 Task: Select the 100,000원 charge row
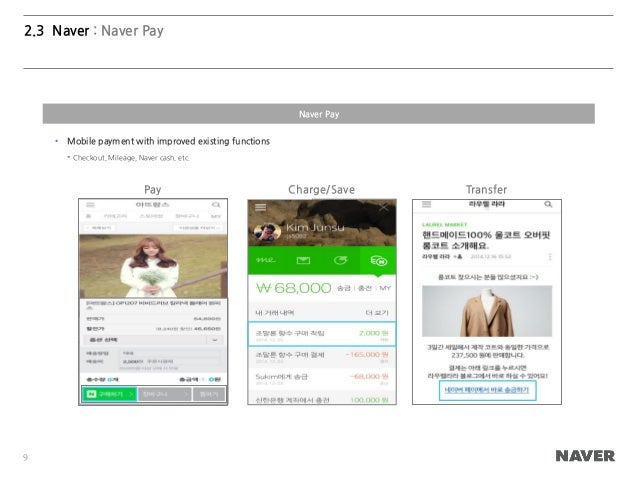pyautogui.click(x=322, y=399)
